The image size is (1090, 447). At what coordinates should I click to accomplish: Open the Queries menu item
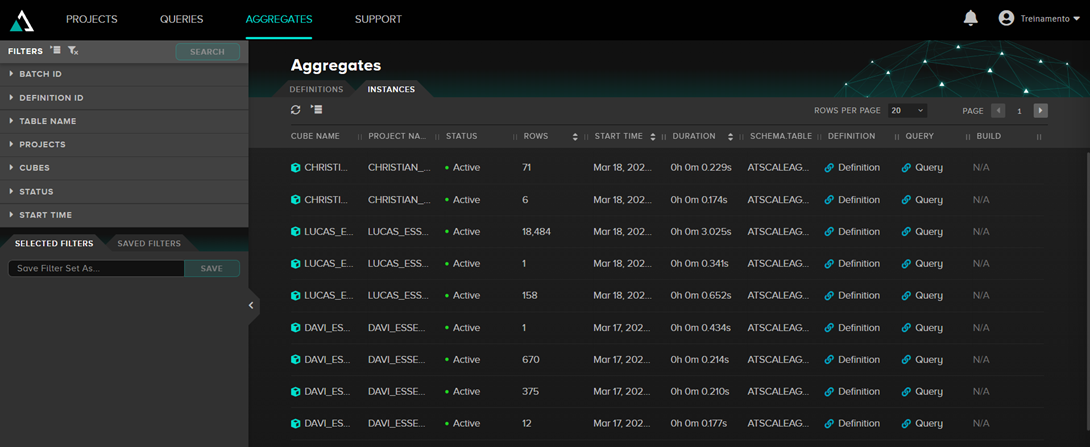(x=181, y=19)
